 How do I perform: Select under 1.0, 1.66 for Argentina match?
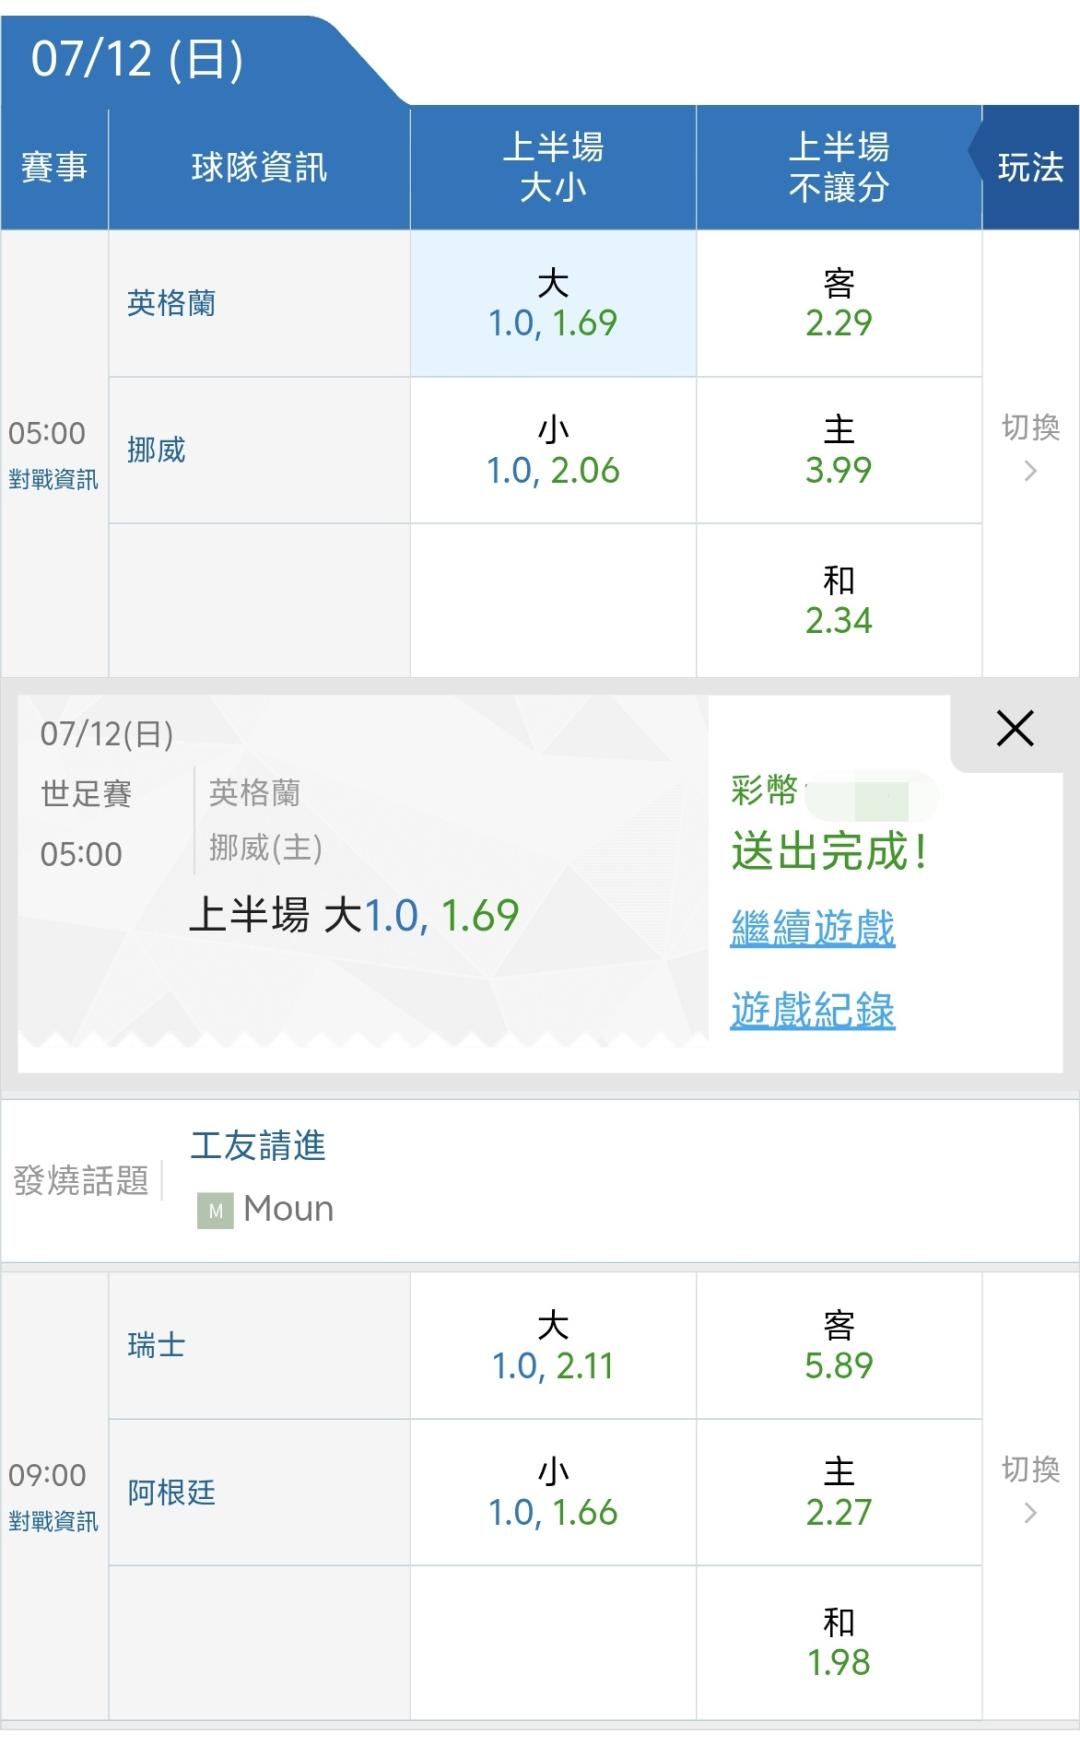(x=553, y=1492)
